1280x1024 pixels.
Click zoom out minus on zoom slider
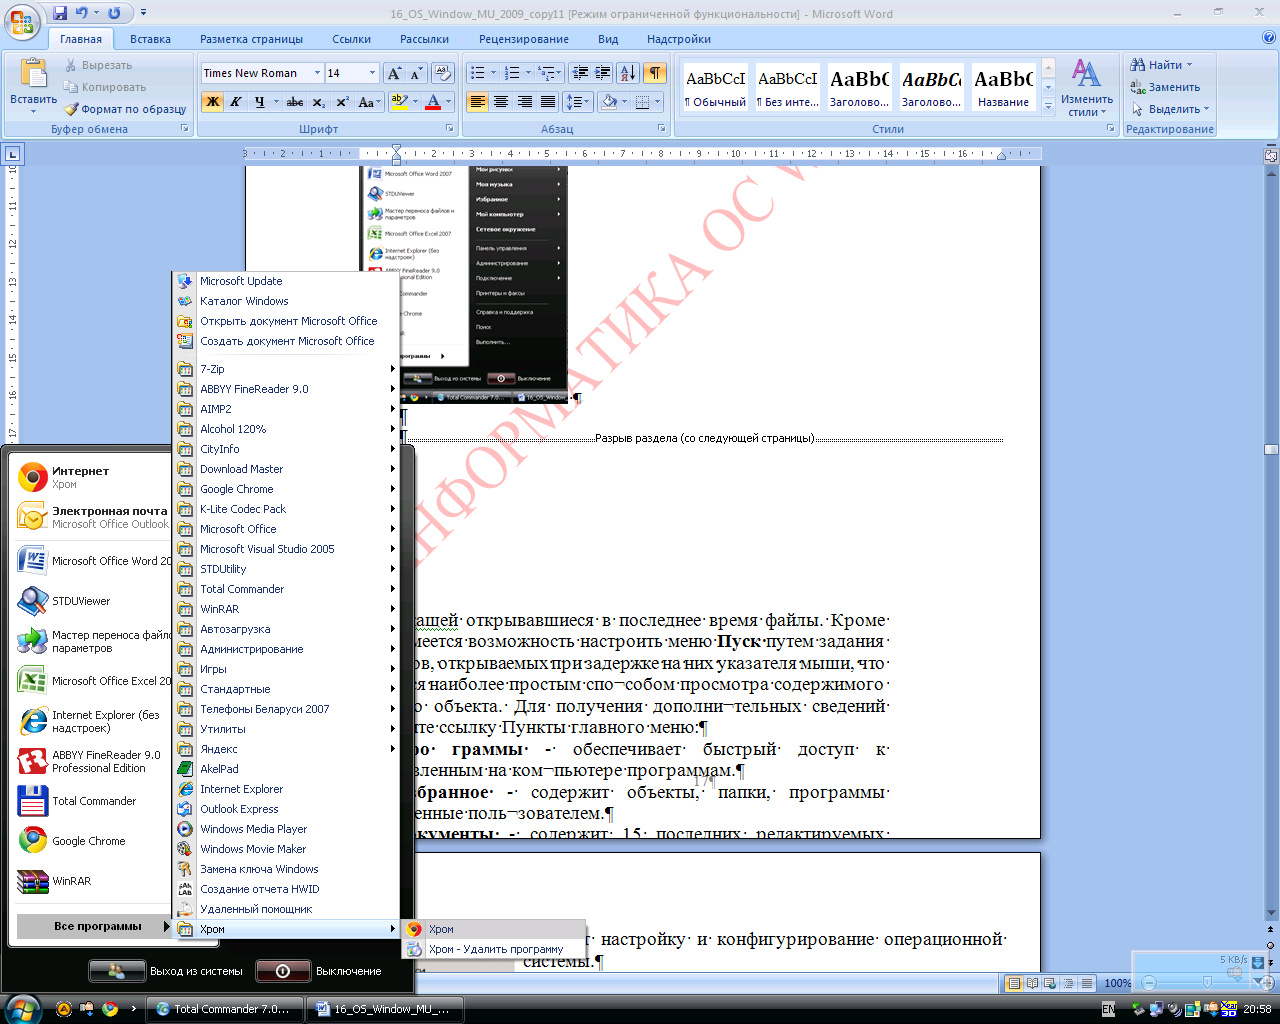1149,983
